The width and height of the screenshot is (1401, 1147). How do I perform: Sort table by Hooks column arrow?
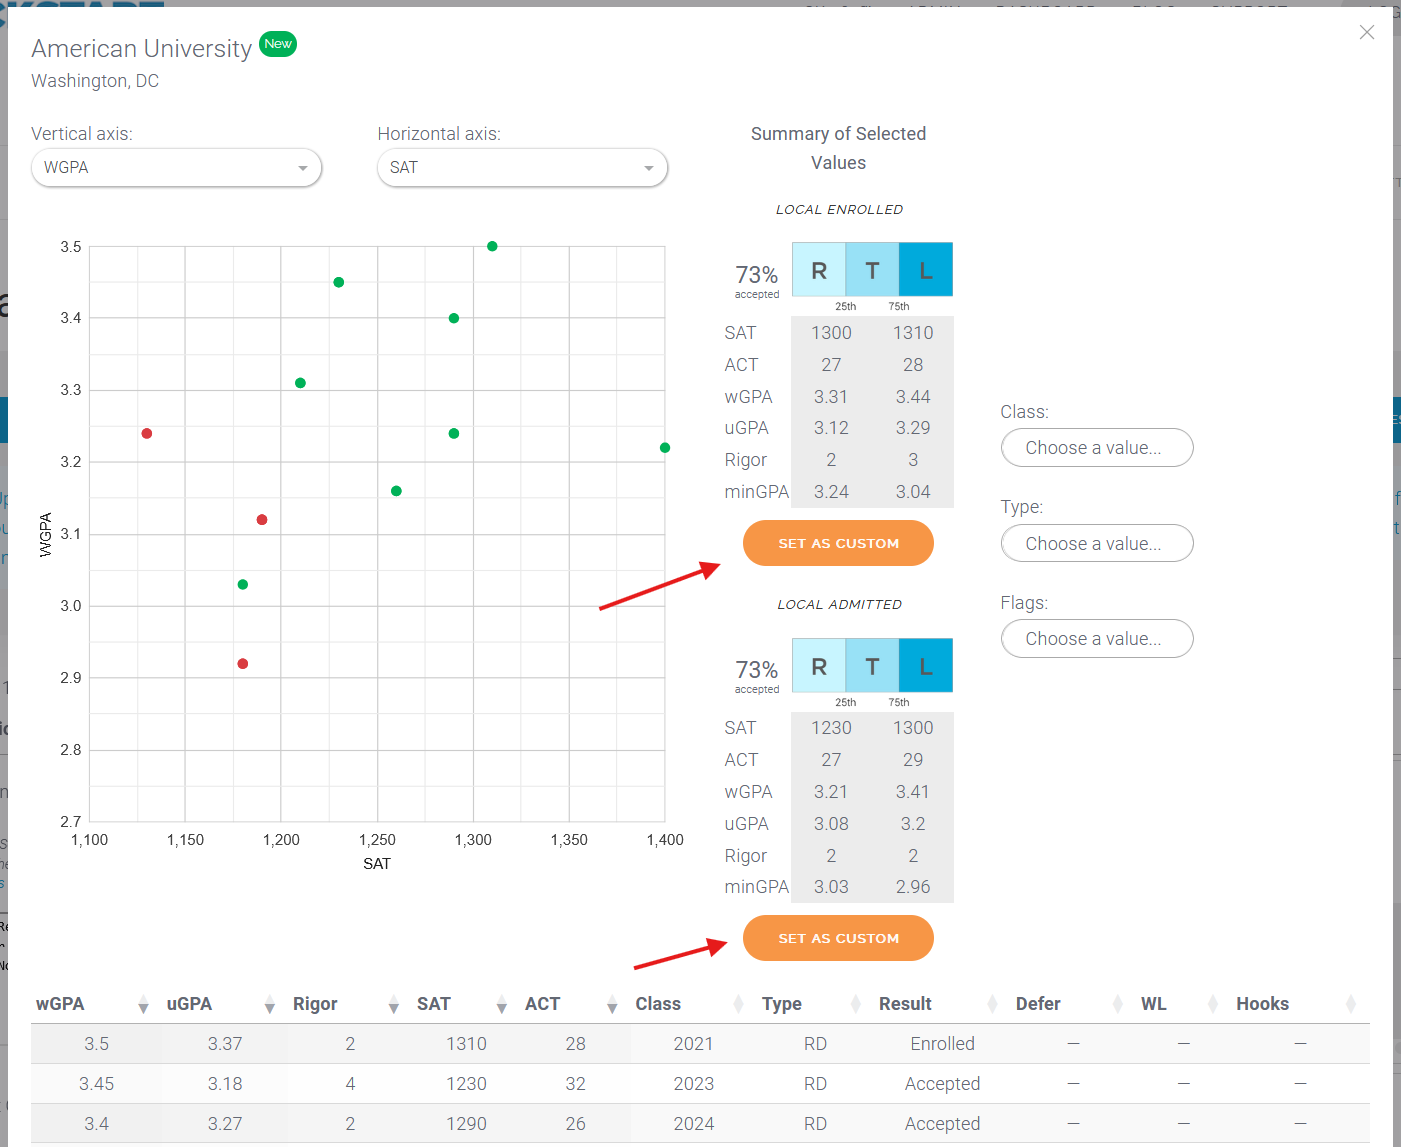pos(1350,1004)
